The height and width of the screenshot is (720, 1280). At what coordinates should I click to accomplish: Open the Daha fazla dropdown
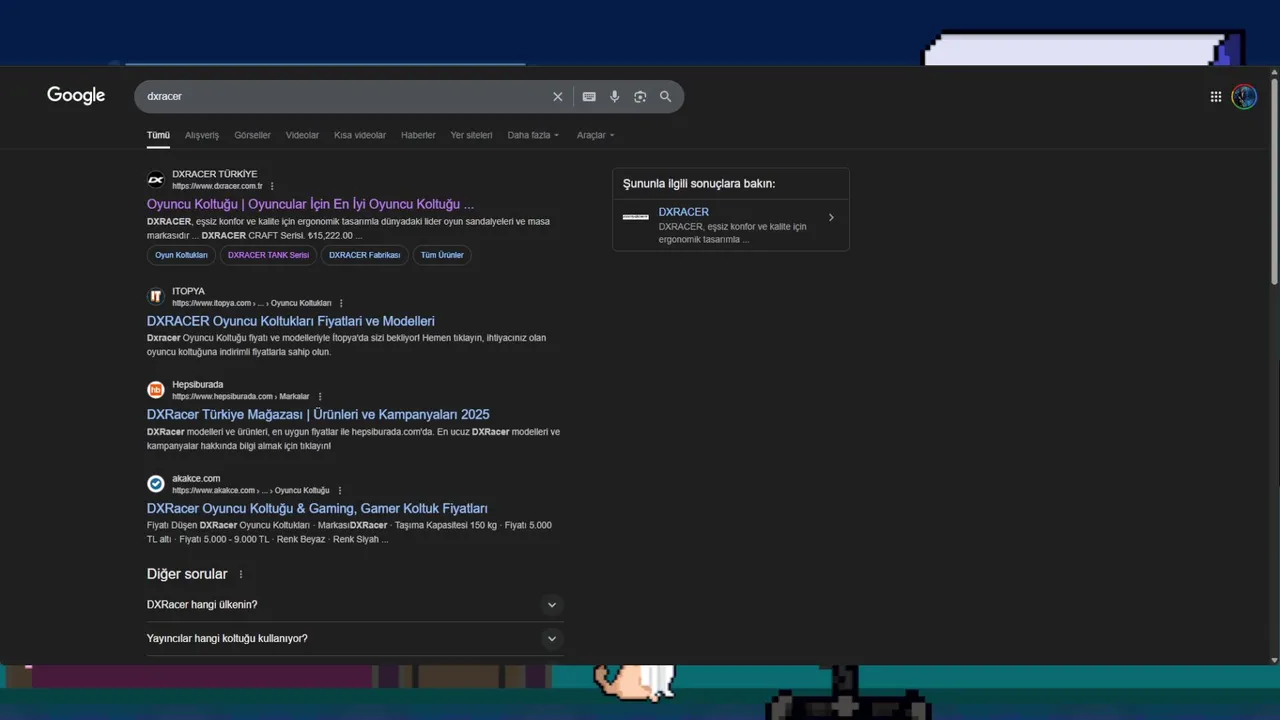(533, 135)
